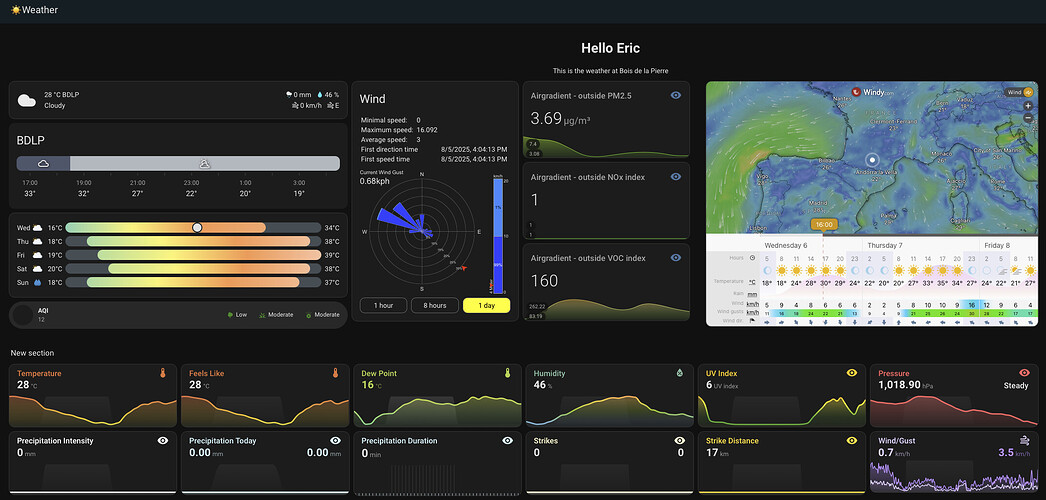Click the cloudy segment icon in hourly forecast bar

coord(43,163)
